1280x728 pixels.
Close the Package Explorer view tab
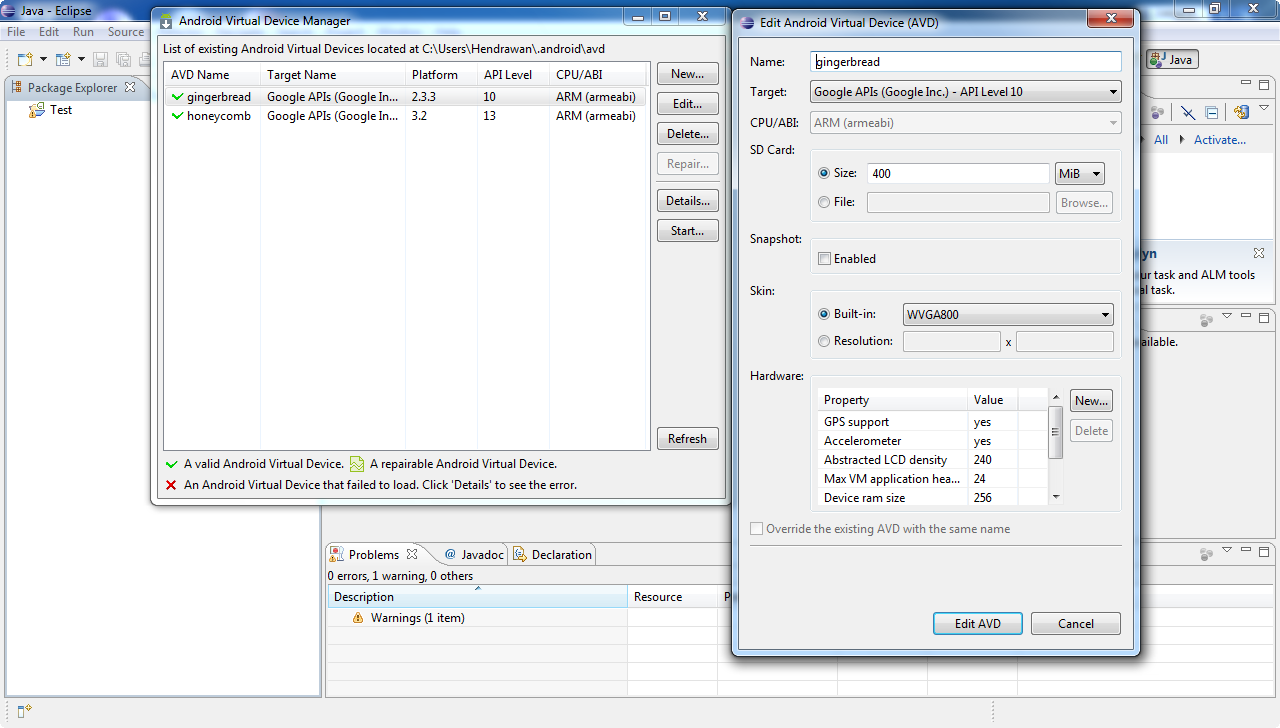(x=129, y=88)
